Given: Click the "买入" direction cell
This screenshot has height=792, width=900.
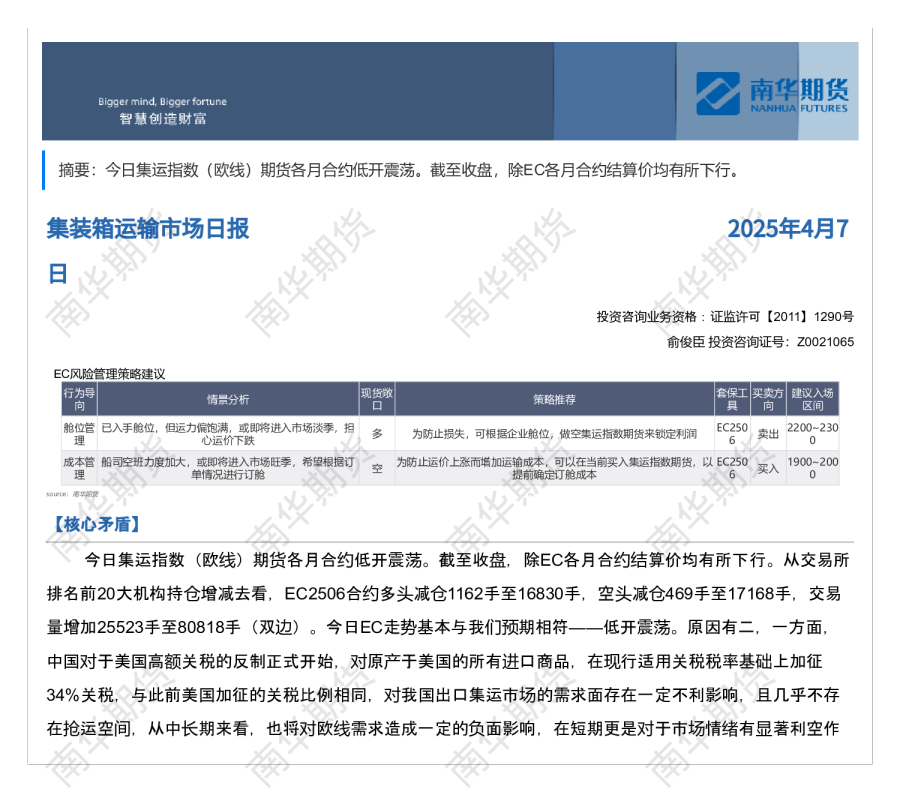Looking at the screenshot, I should tap(768, 468).
